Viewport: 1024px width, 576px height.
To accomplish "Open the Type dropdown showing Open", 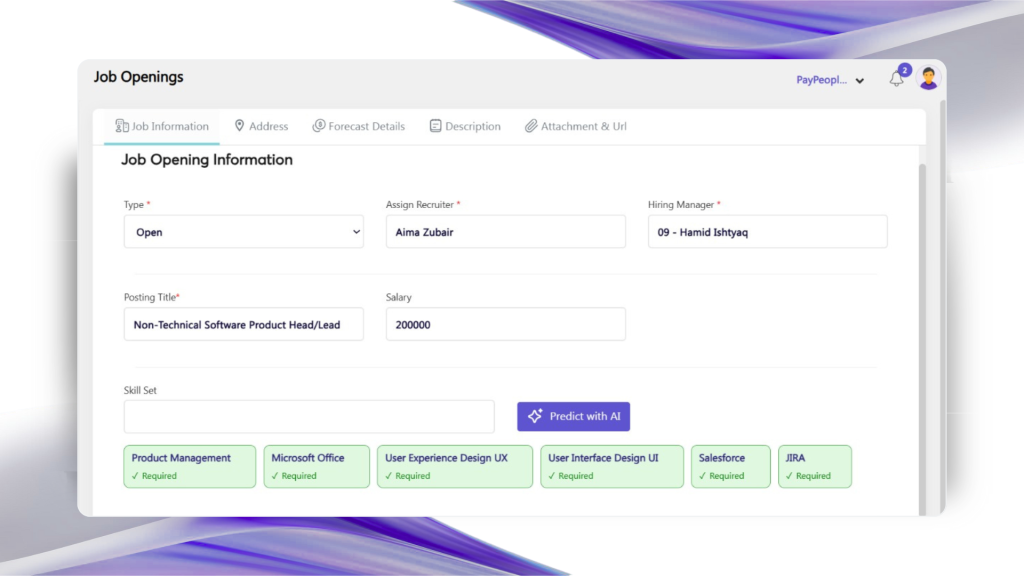I will (x=243, y=232).
